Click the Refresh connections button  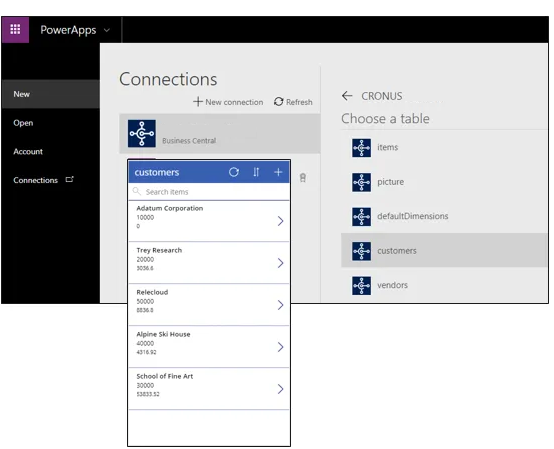(293, 102)
